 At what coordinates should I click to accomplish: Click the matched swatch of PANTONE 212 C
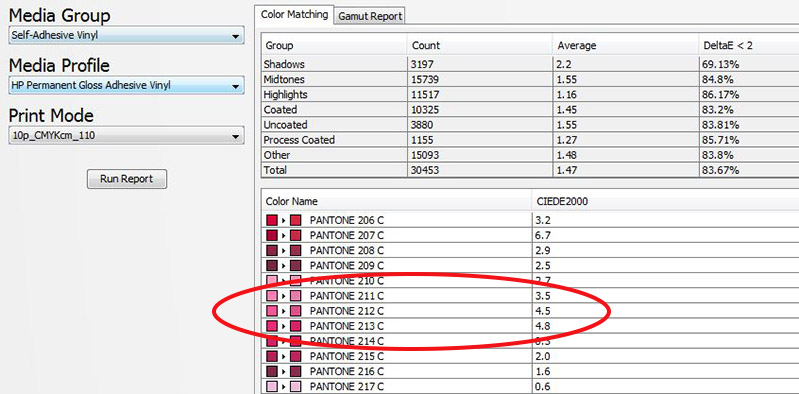point(296,310)
